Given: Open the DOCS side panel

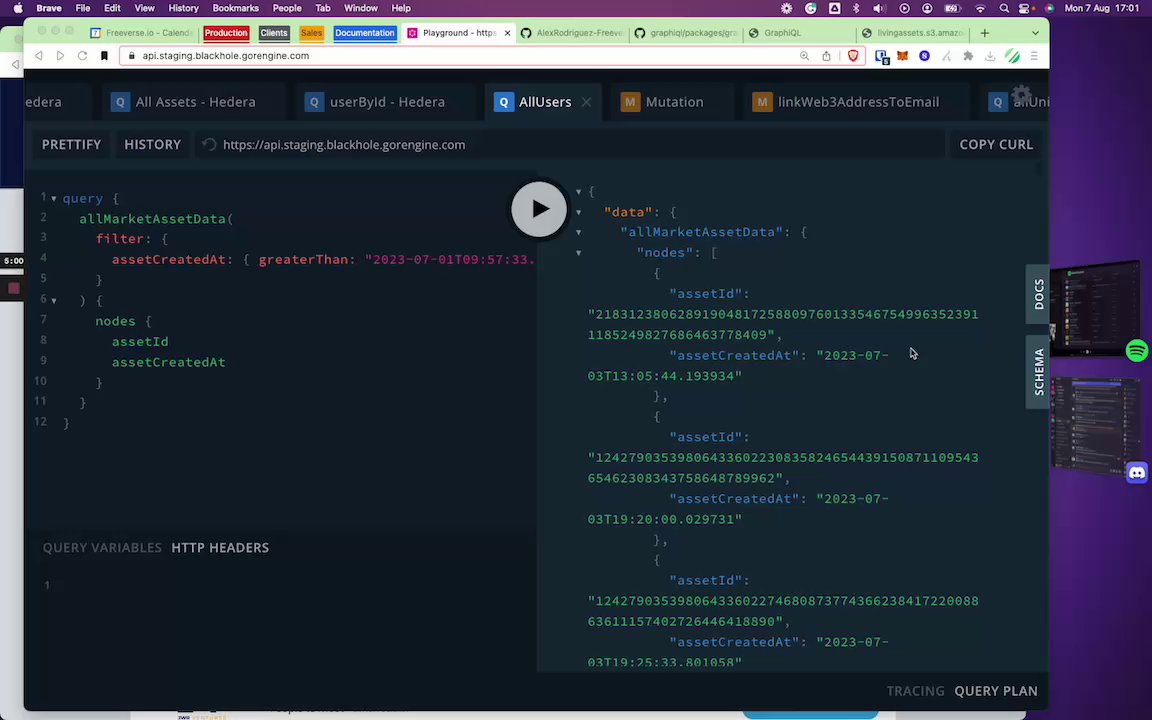Looking at the screenshot, I should [1038, 294].
